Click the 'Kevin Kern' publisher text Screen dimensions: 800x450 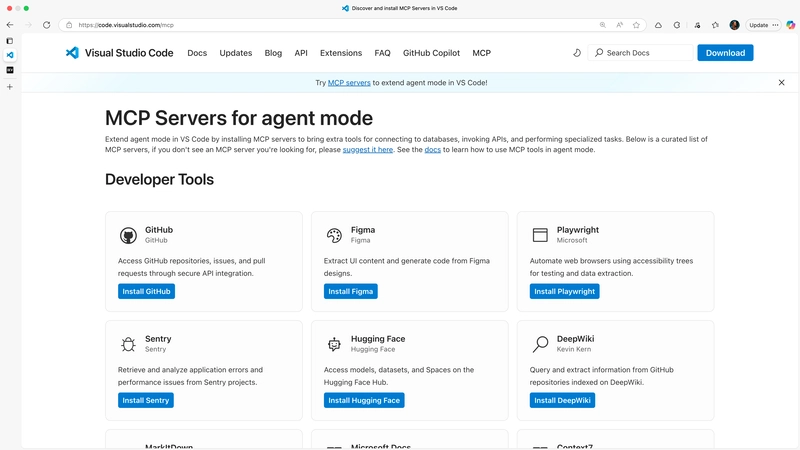573,349
